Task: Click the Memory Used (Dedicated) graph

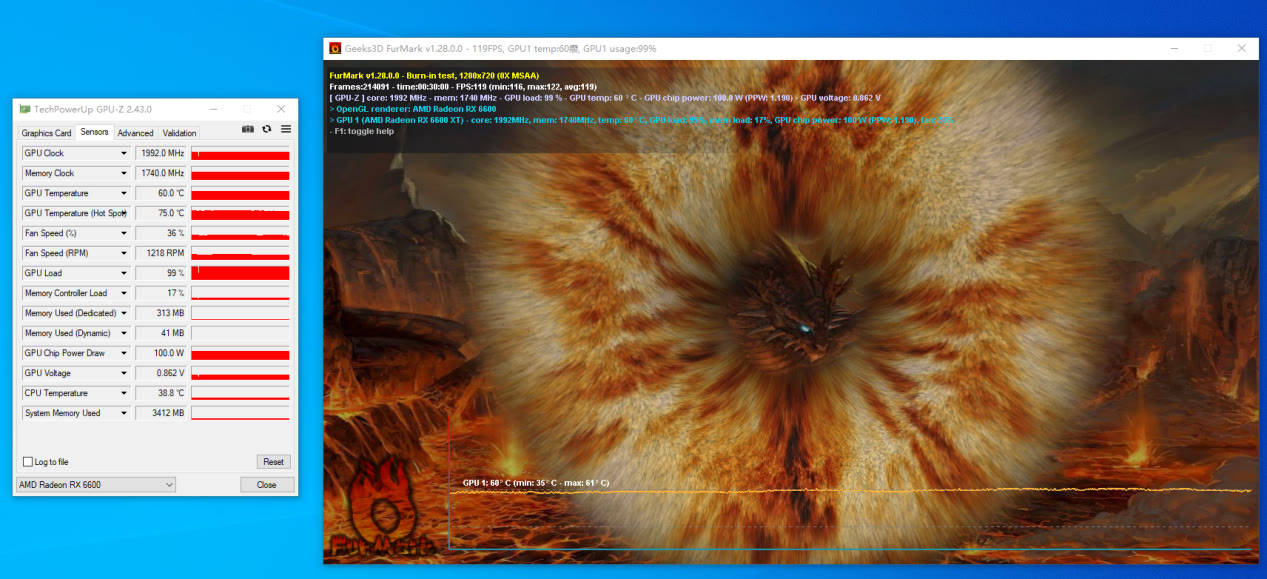Action: pyautogui.click(x=240, y=313)
